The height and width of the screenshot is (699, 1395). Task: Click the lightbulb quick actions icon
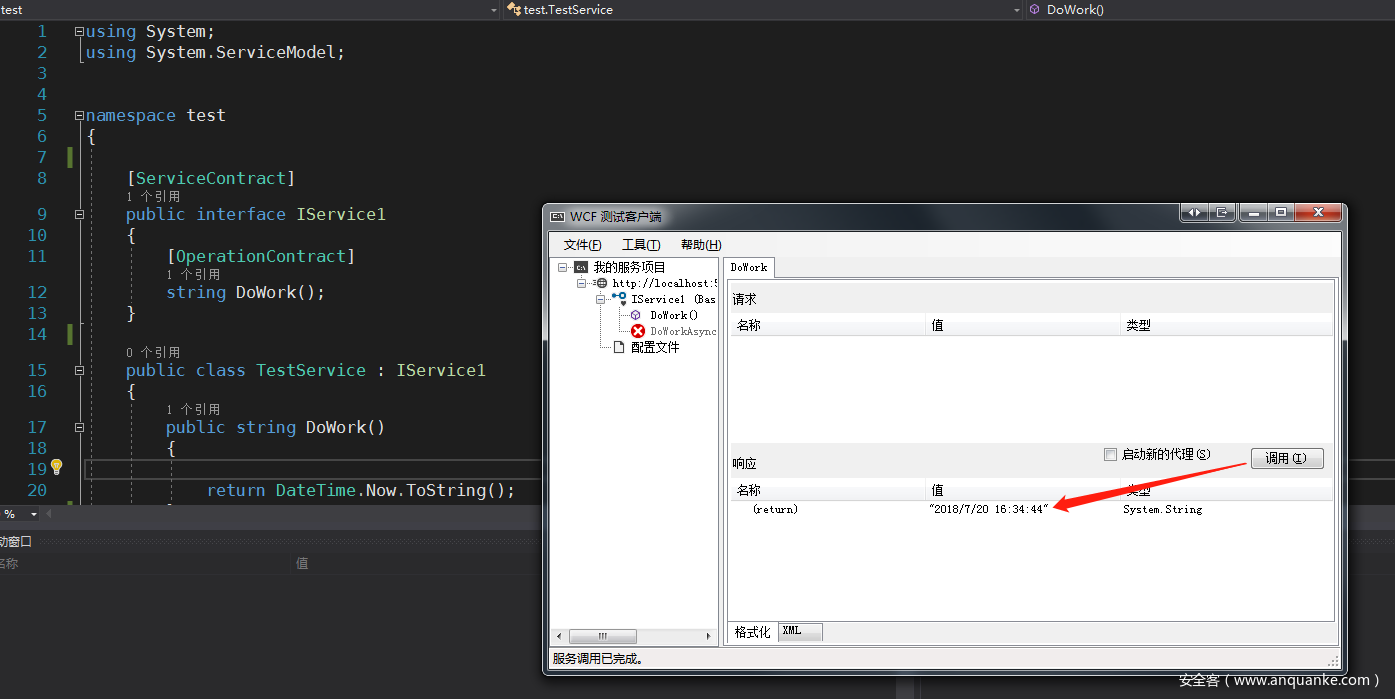[57, 467]
